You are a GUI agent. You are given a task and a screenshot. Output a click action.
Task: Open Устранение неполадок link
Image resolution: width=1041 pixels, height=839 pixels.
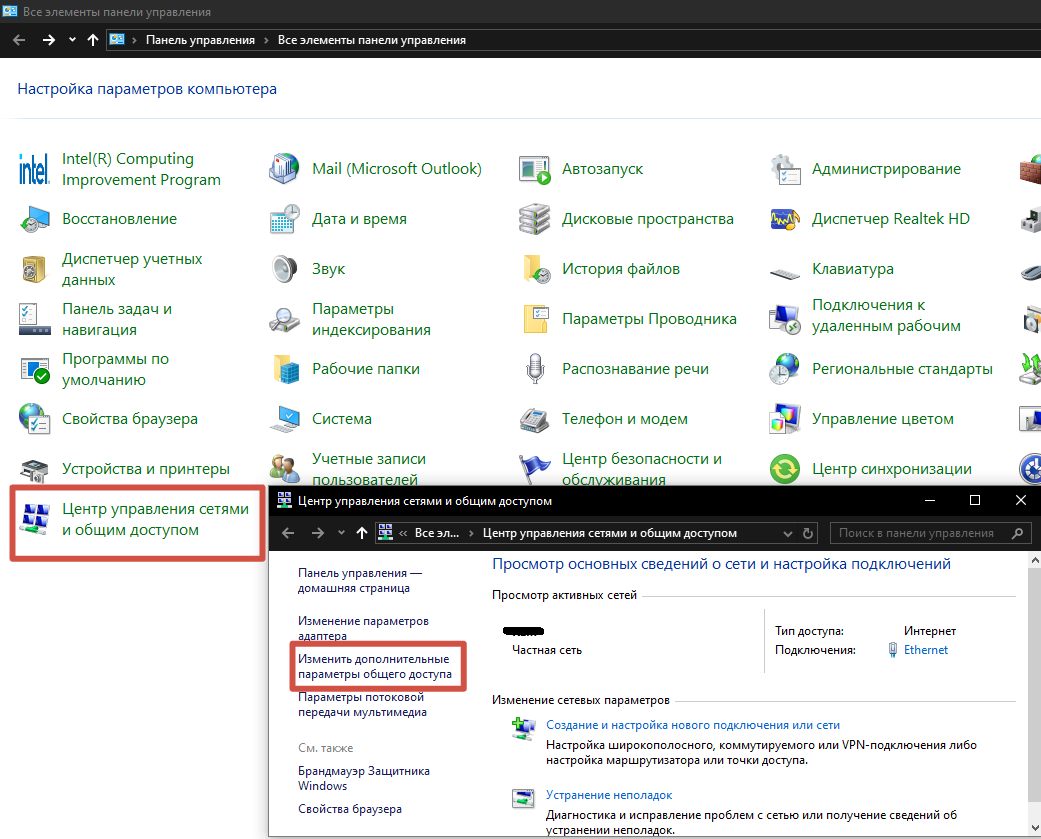pos(609,795)
